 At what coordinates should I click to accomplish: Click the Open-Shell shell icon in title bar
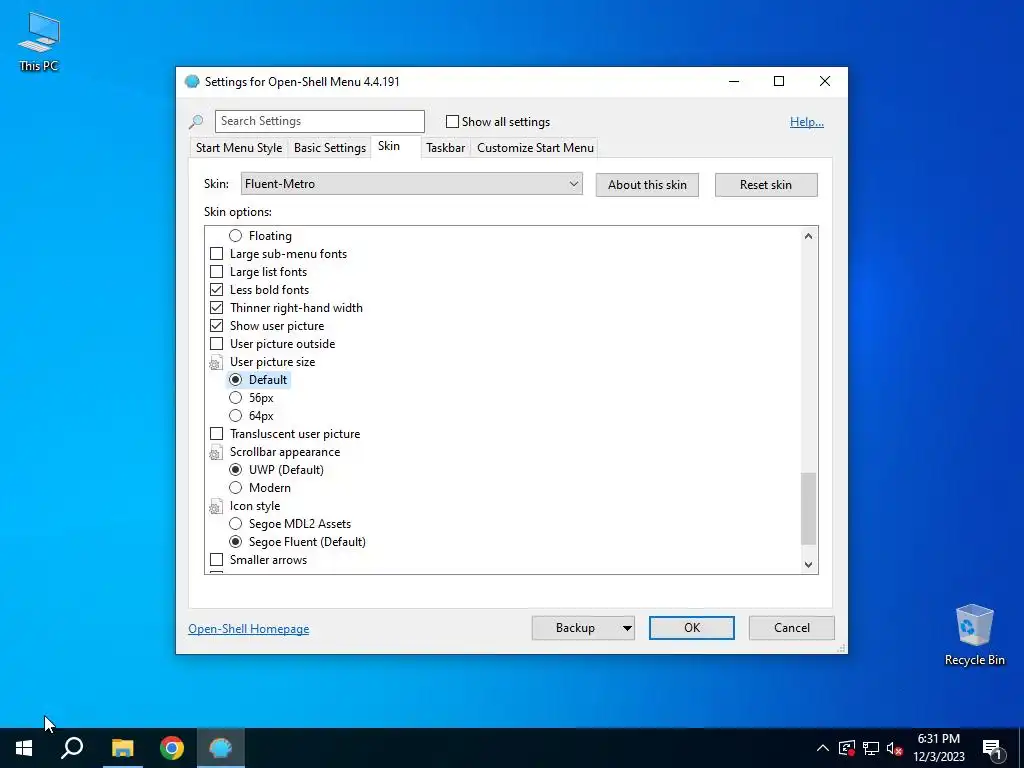pyautogui.click(x=192, y=82)
